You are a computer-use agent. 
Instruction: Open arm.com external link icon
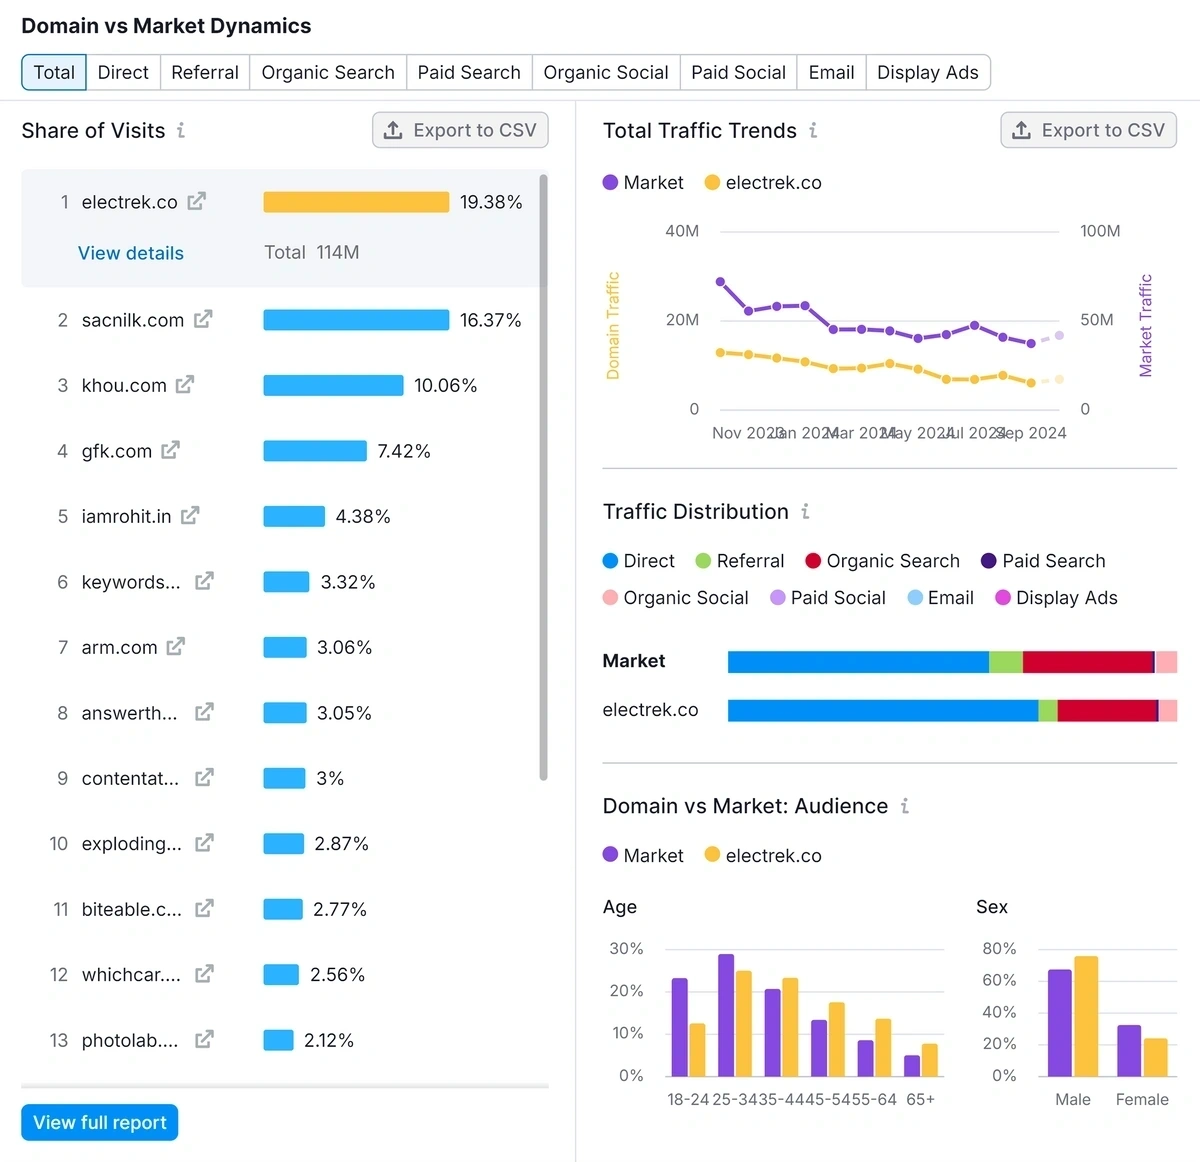pyautogui.click(x=176, y=647)
